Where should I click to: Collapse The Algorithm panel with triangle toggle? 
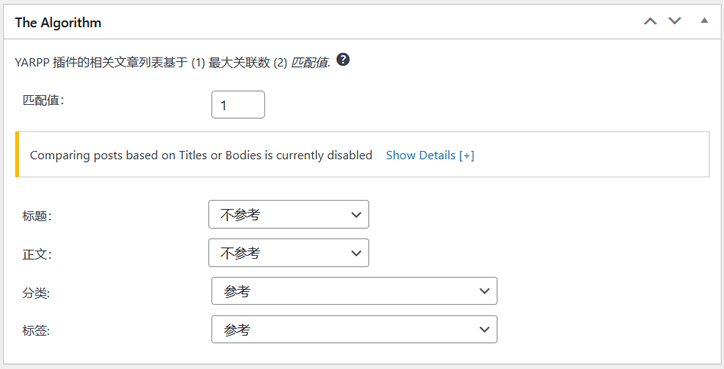[x=704, y=21]
